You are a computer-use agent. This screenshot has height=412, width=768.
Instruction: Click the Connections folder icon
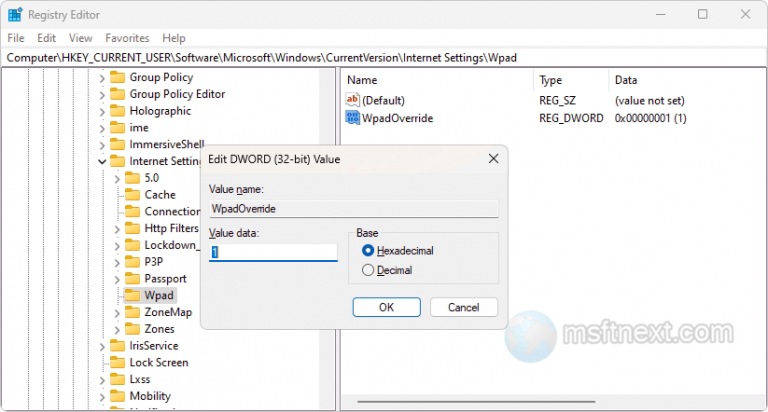[x=133, y=211]
